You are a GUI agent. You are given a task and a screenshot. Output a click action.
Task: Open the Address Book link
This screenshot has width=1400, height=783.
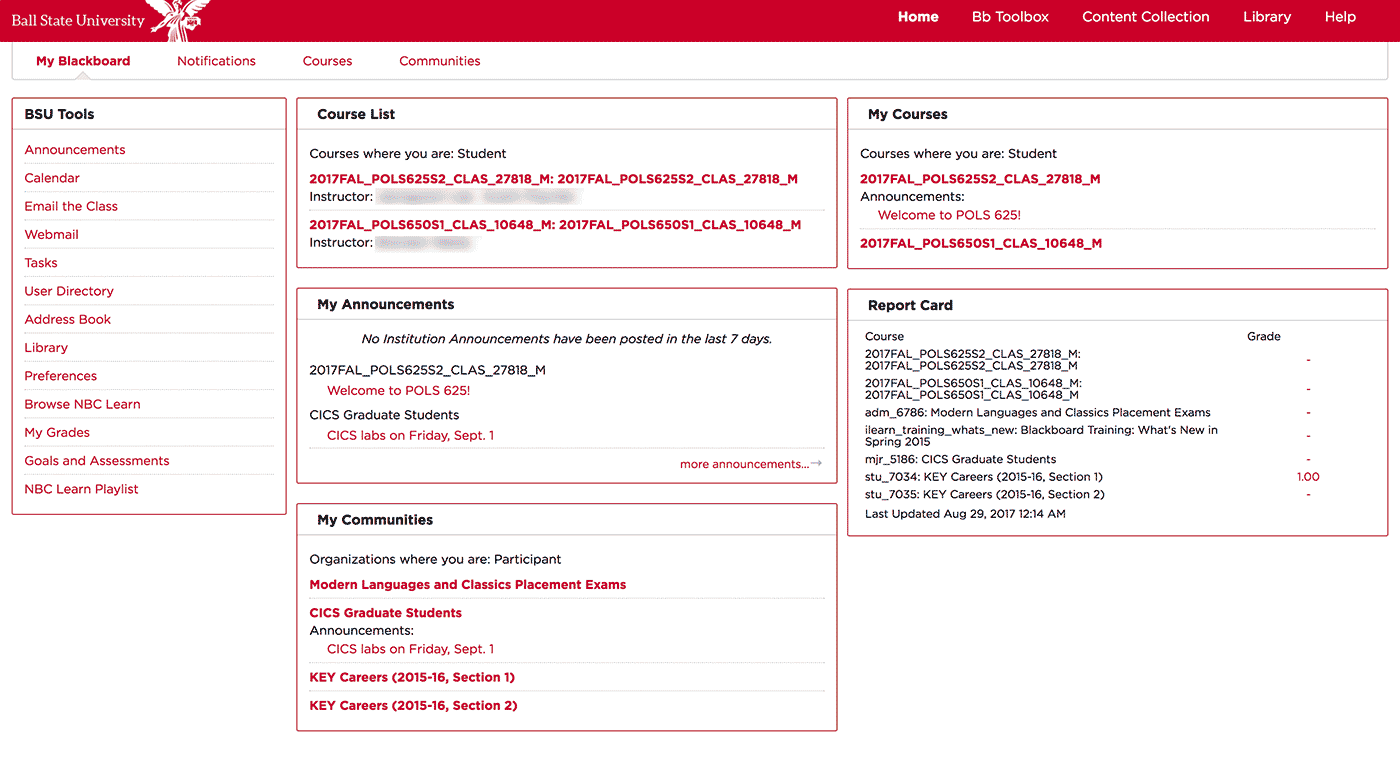68,319
